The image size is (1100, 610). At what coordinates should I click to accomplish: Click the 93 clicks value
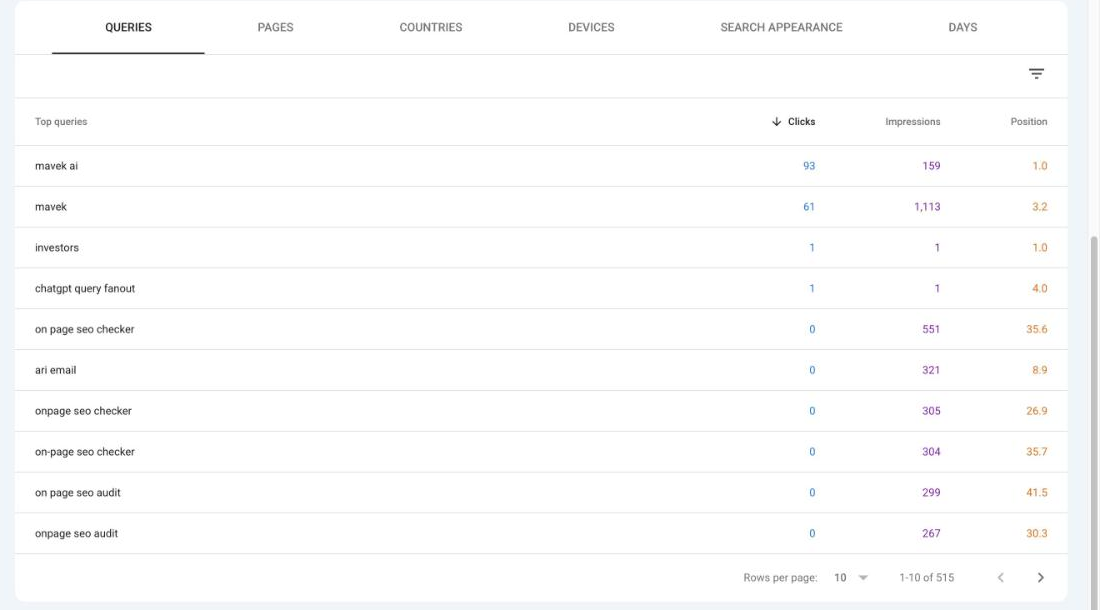809,166
